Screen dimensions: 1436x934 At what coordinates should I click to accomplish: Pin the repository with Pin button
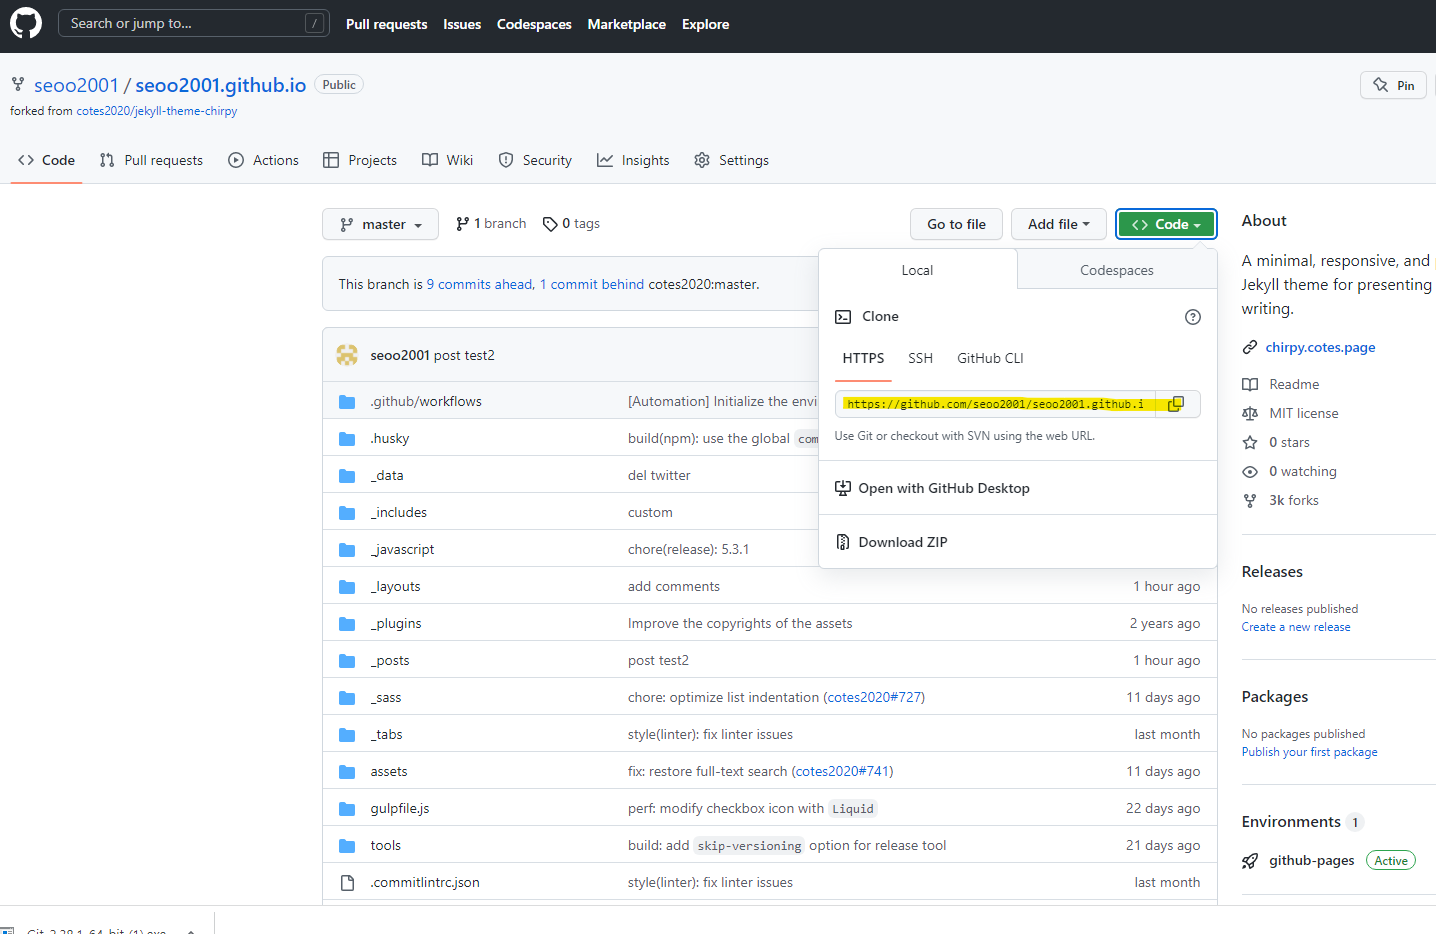[x=1393, y=85]
